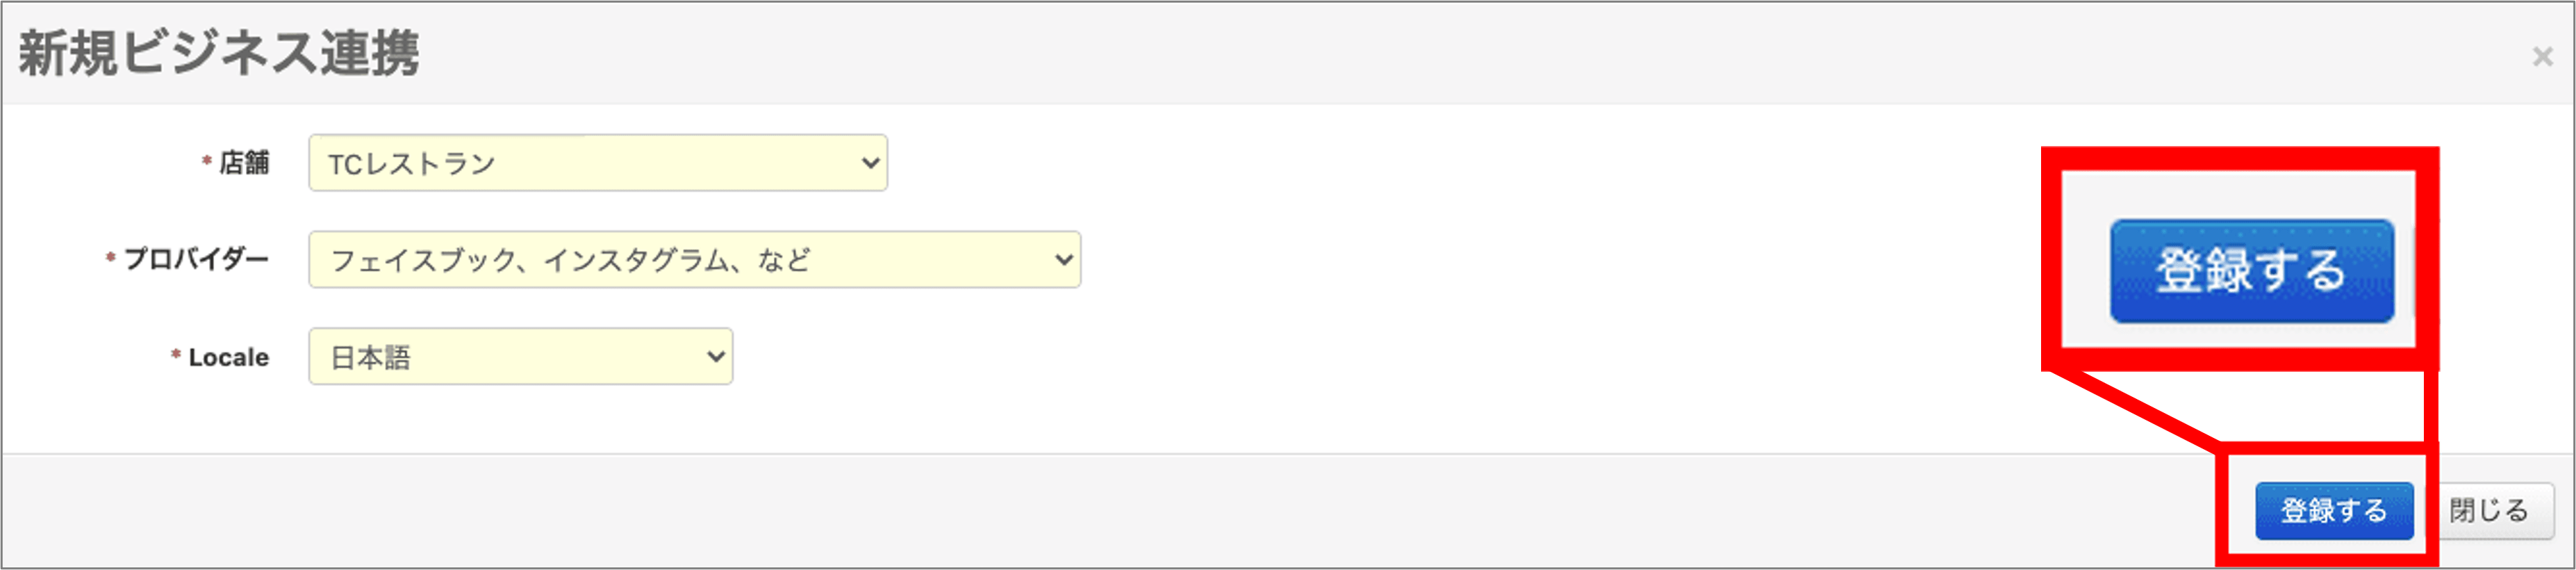Click the 店舗 field label
The image size is (2576, 570).
pyautogui.click(x=244, y=163)
